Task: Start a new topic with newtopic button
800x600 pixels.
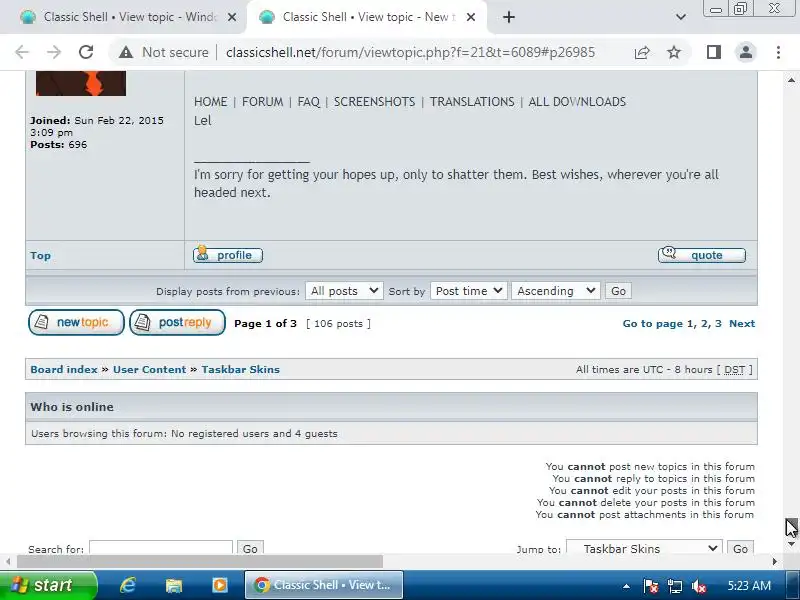Action: [76, 322]
